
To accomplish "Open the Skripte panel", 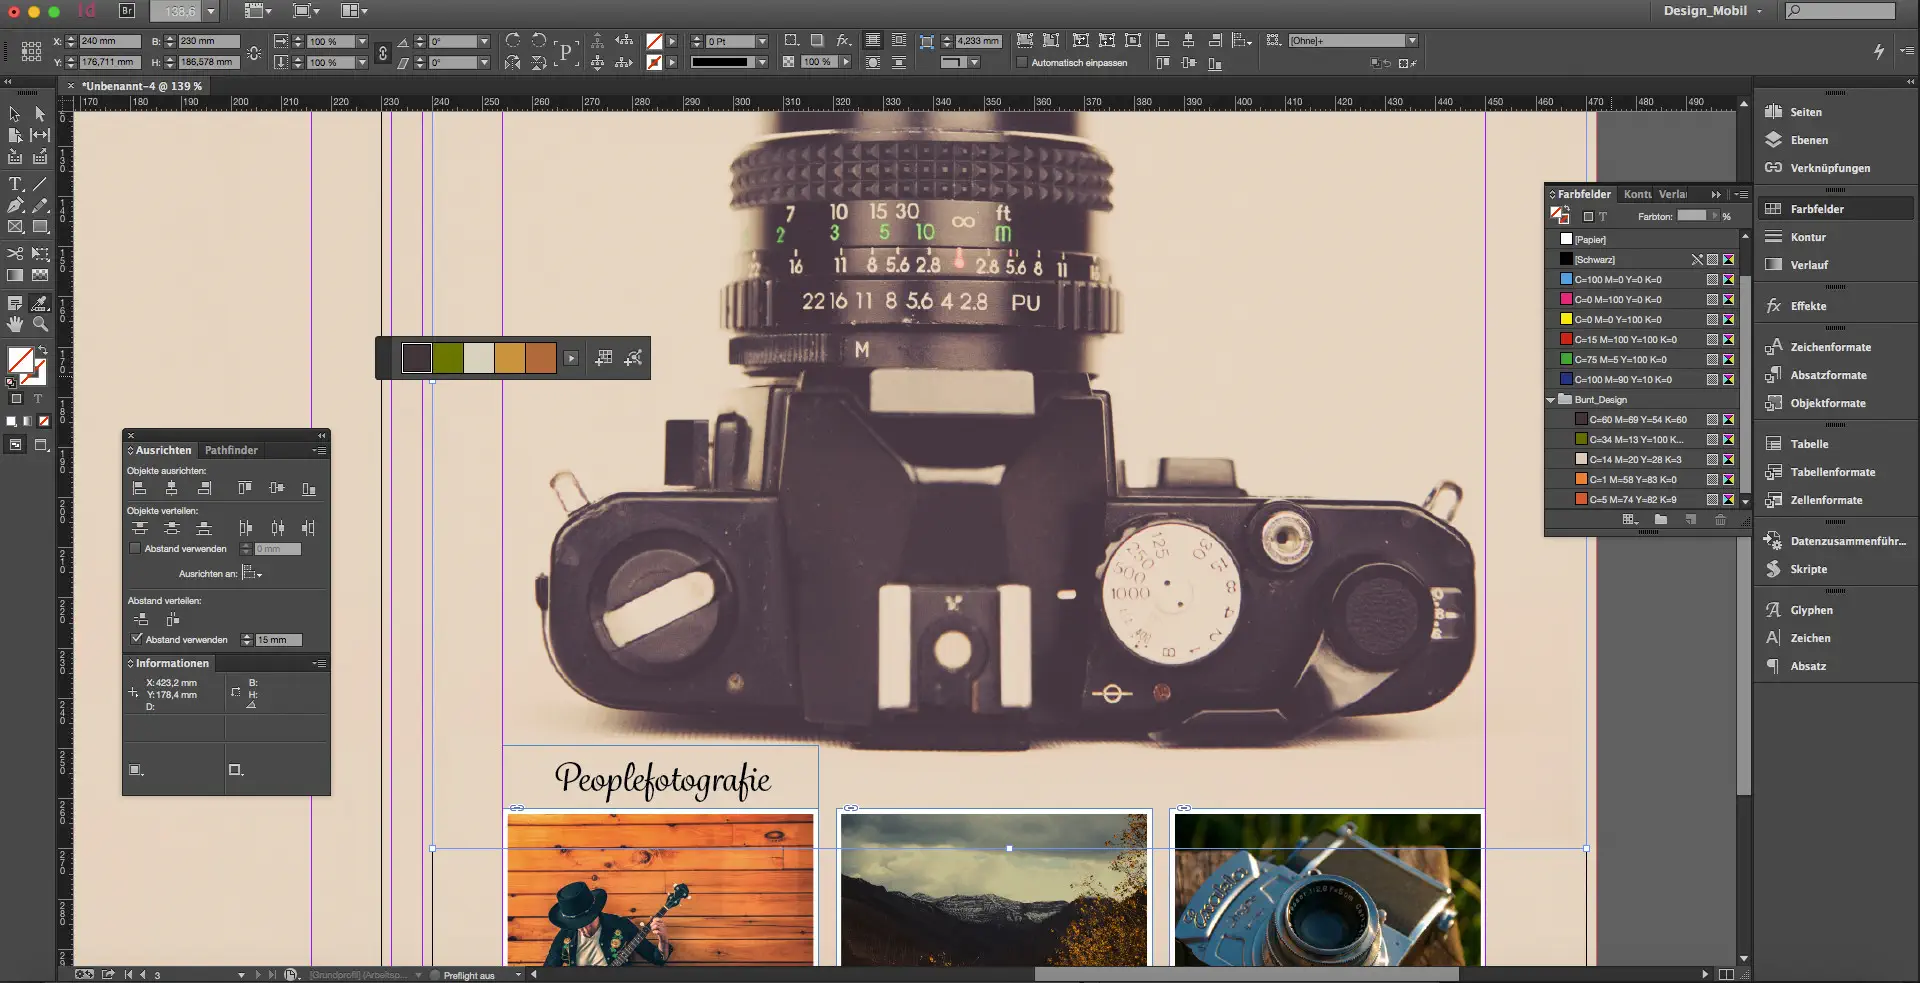I will 1808,569.
